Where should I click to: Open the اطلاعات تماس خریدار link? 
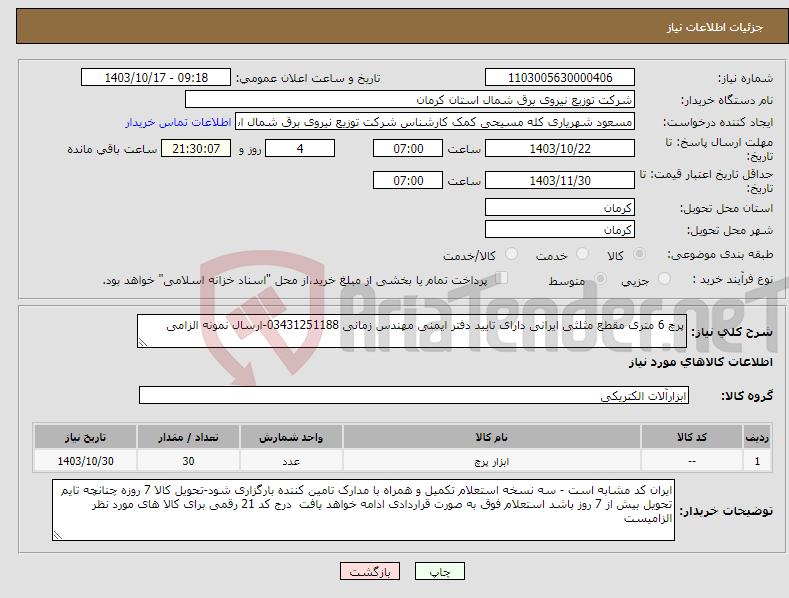(178, 122)
